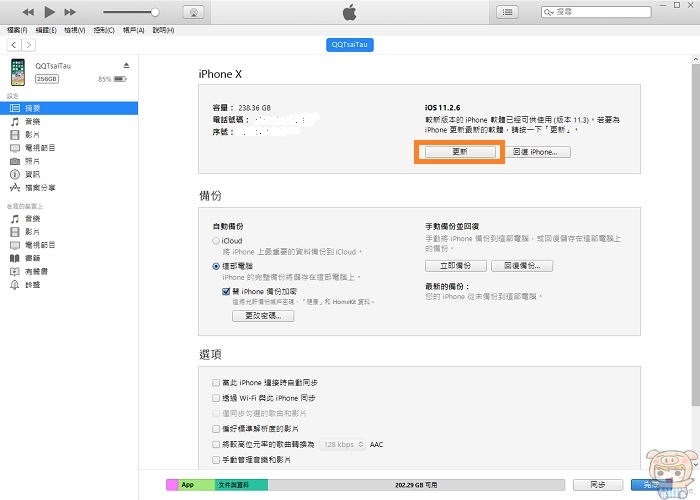Open on-device 影片 film icon

[15, 232]
